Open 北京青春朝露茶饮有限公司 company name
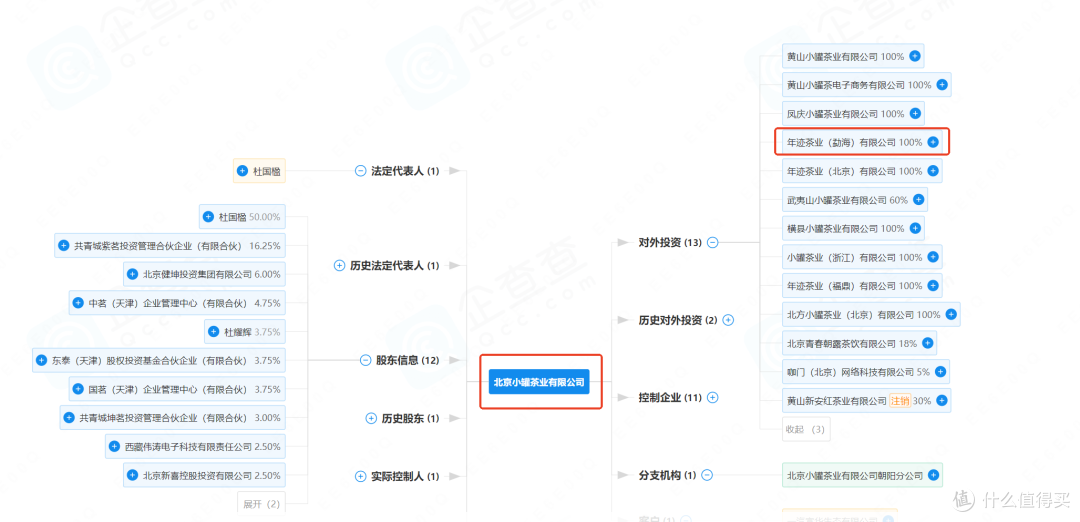This screenshot has width=1080, height=522. point(842,343)
